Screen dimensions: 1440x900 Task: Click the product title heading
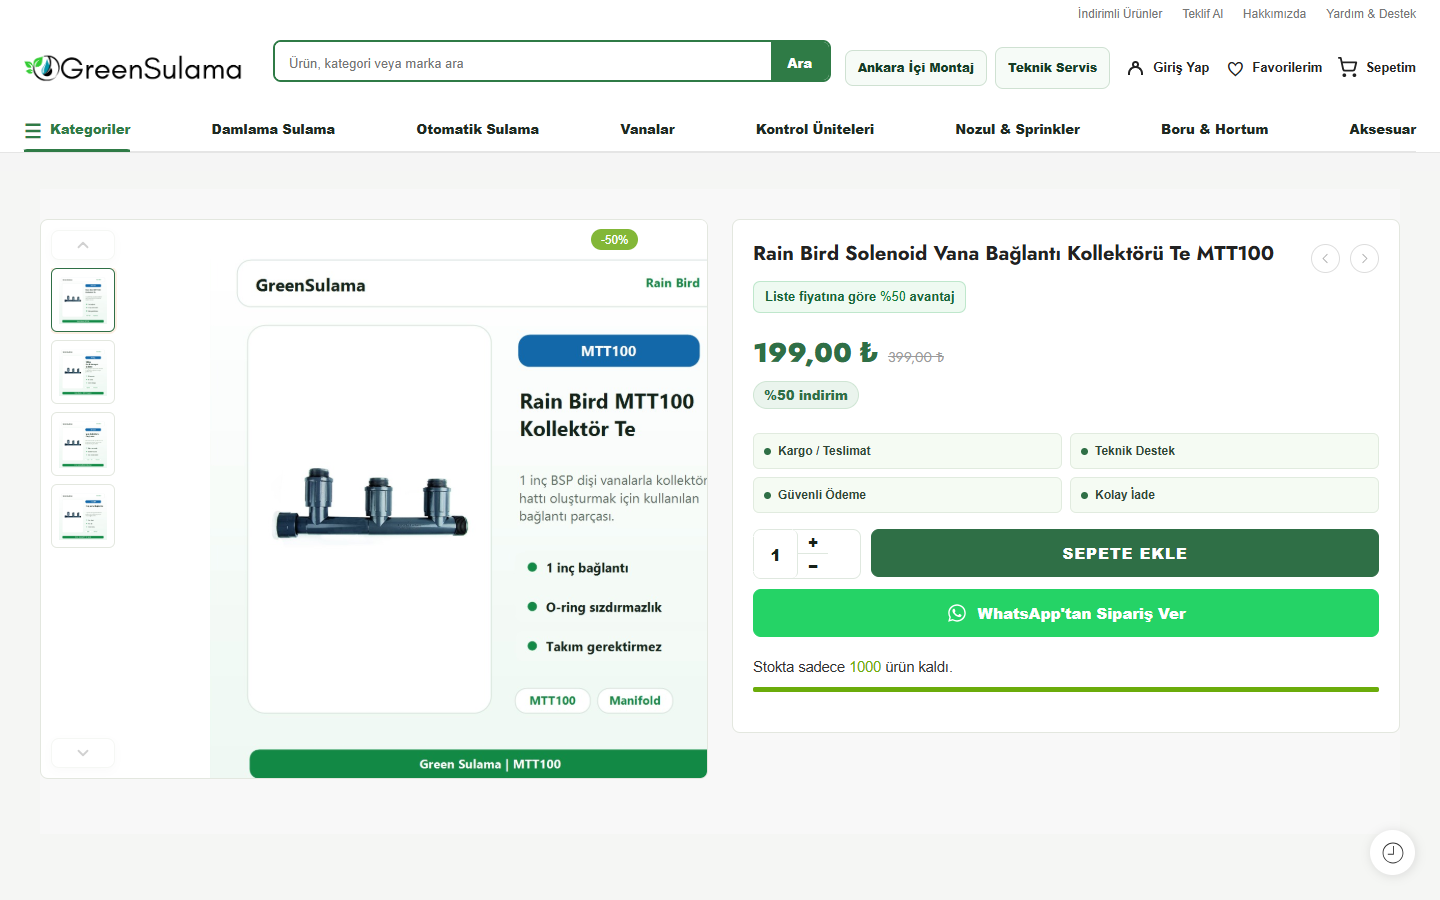[1013, 253]
